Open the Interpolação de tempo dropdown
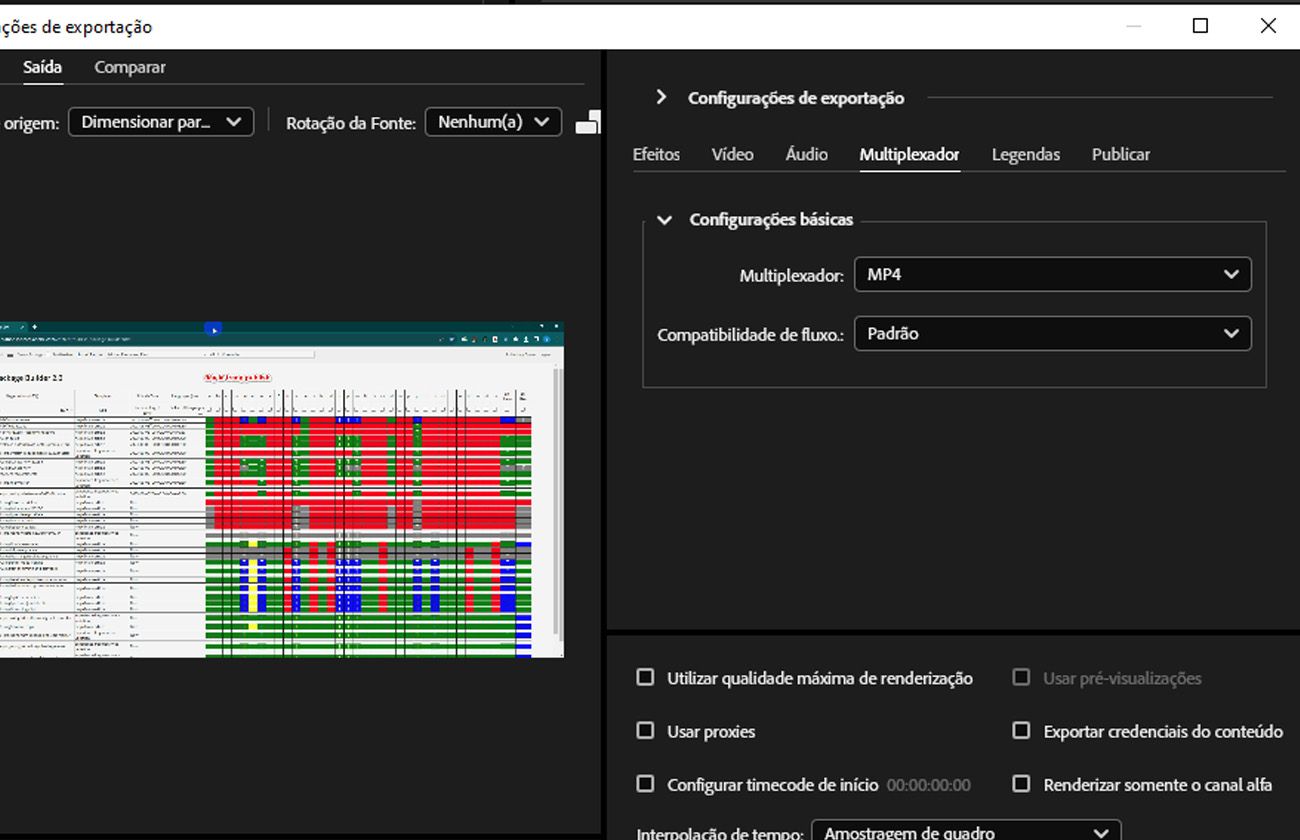This screenshot has height=840, width=1300. click(965, 832)
